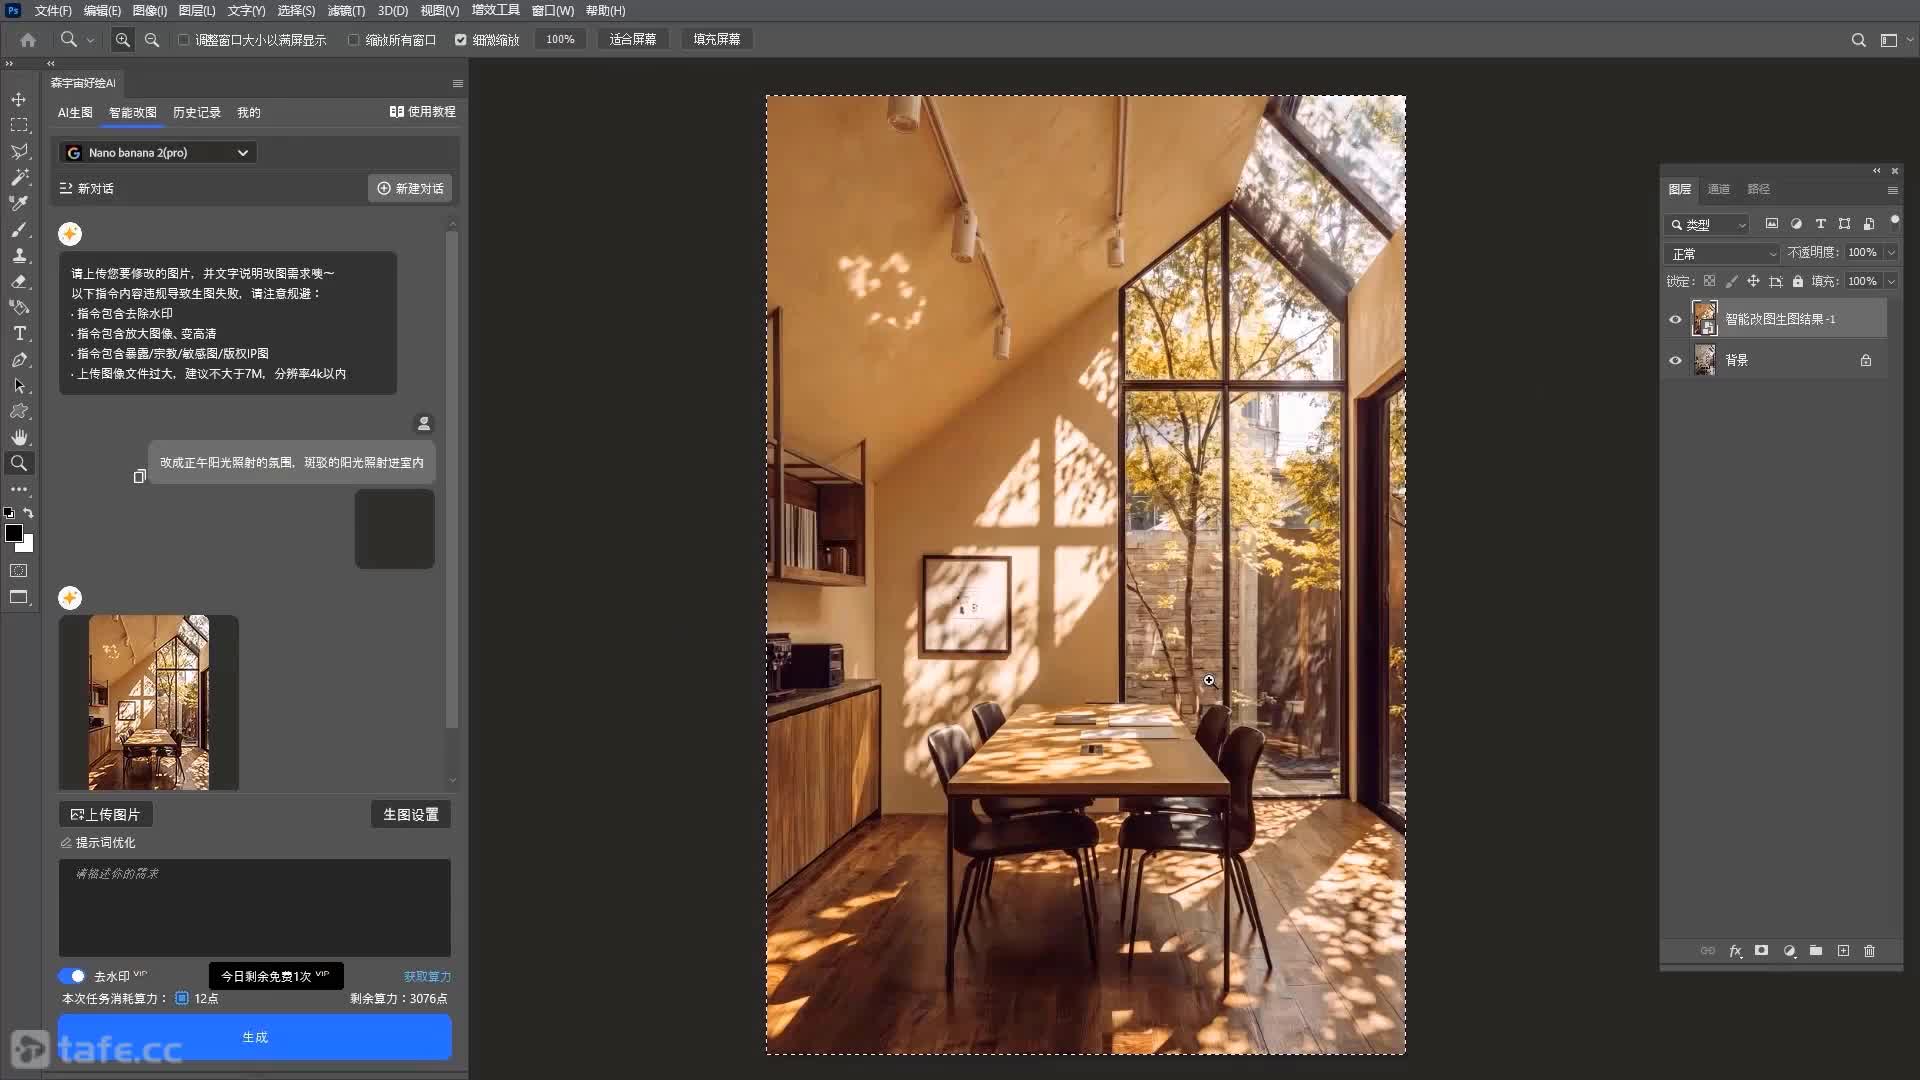Open the 滤镜(T) menu
This screenshot has width=1920, height=1080.
coord(346,11)
